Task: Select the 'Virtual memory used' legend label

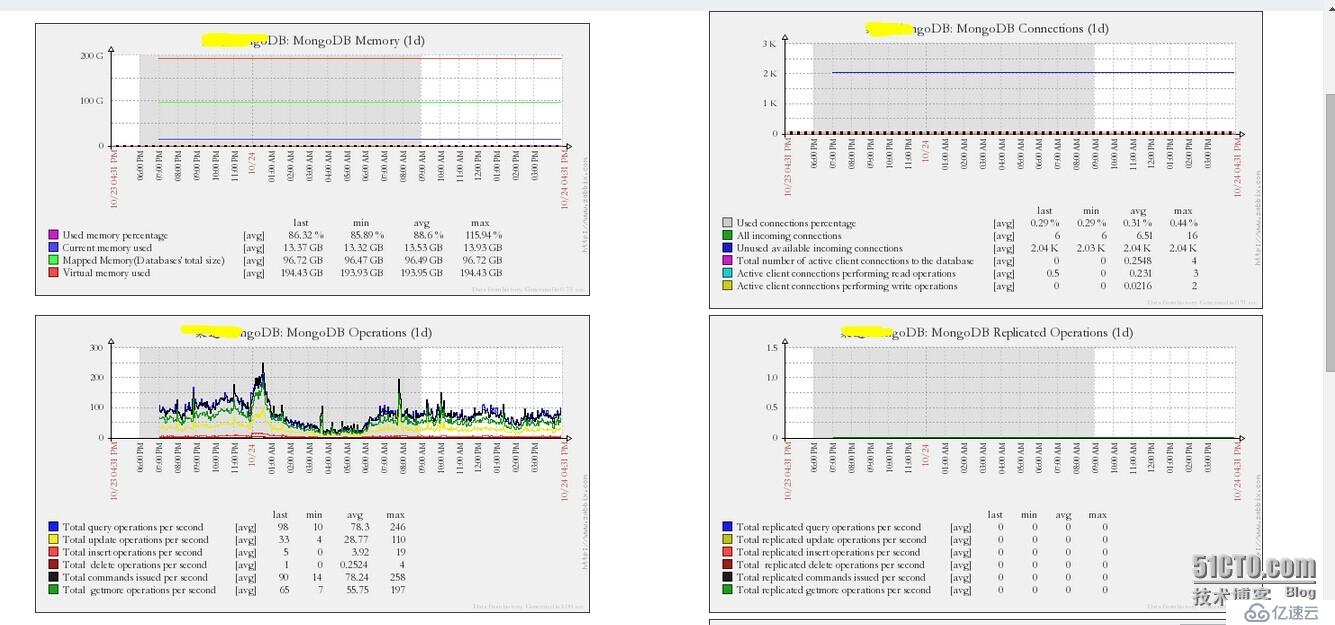Action: coord(106,273)
